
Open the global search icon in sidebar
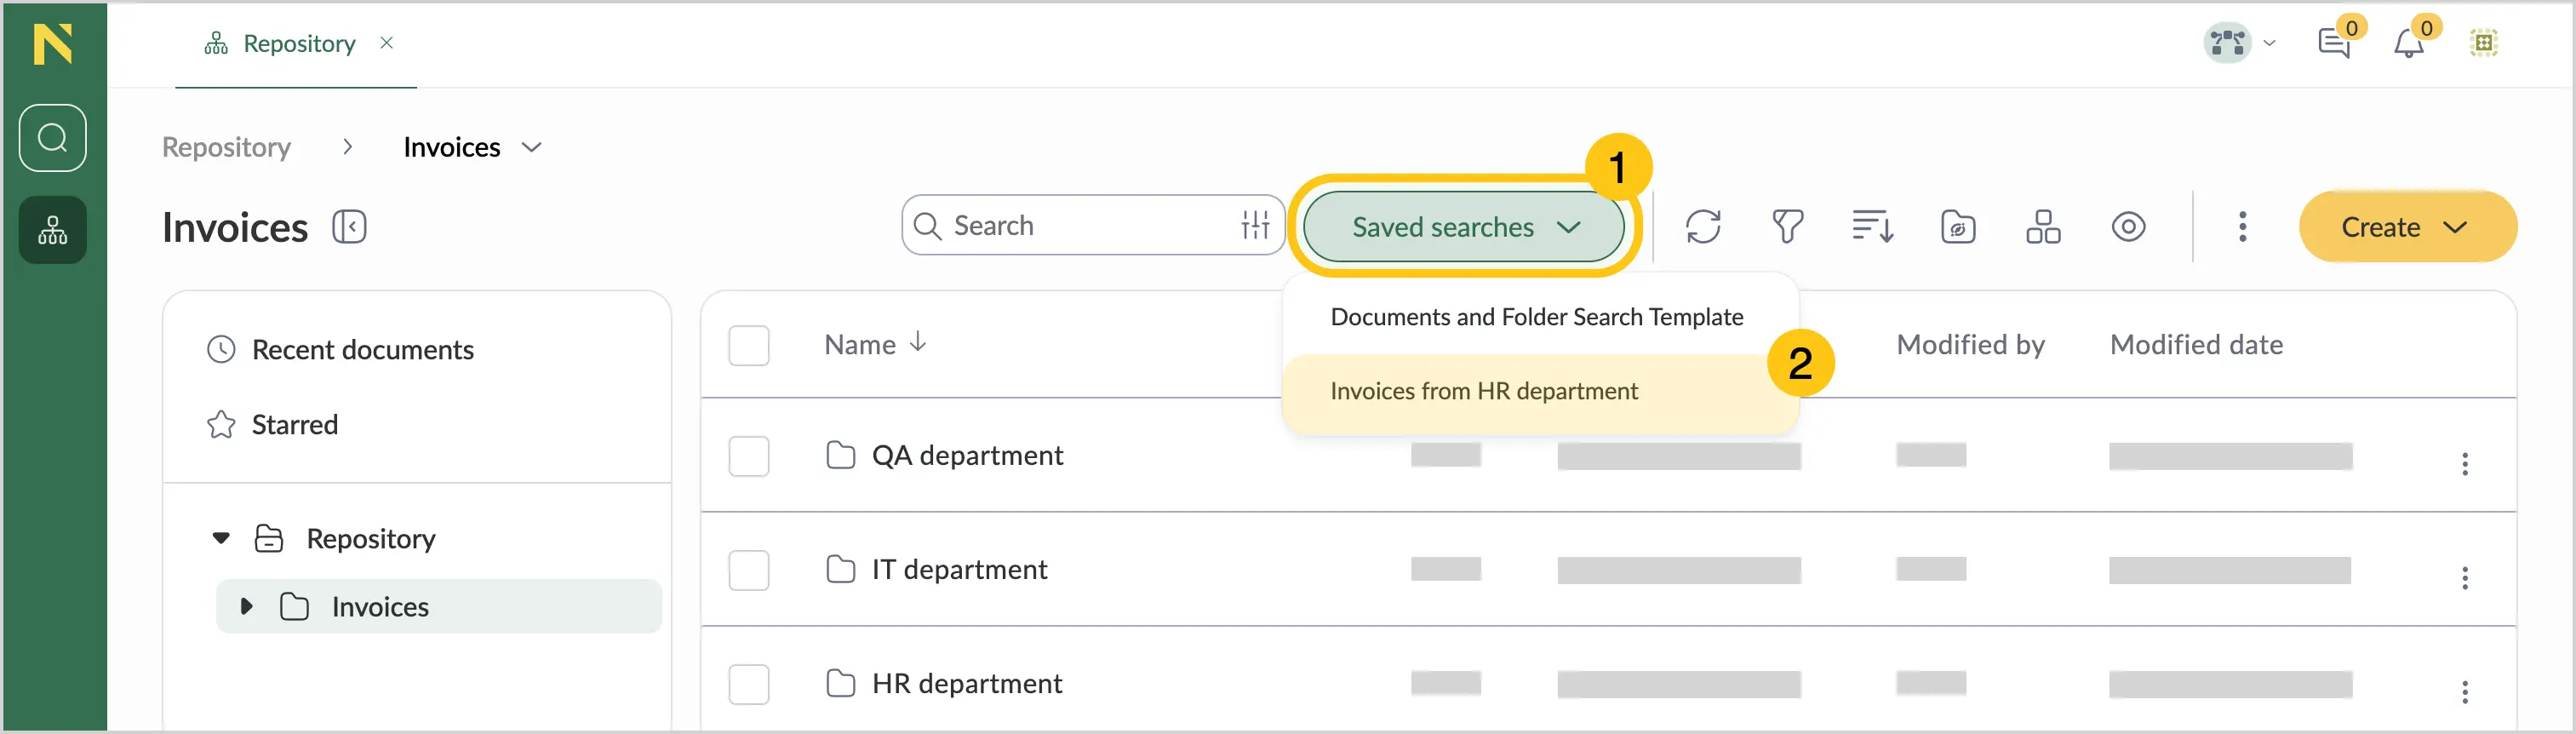(x=53, y=138)
